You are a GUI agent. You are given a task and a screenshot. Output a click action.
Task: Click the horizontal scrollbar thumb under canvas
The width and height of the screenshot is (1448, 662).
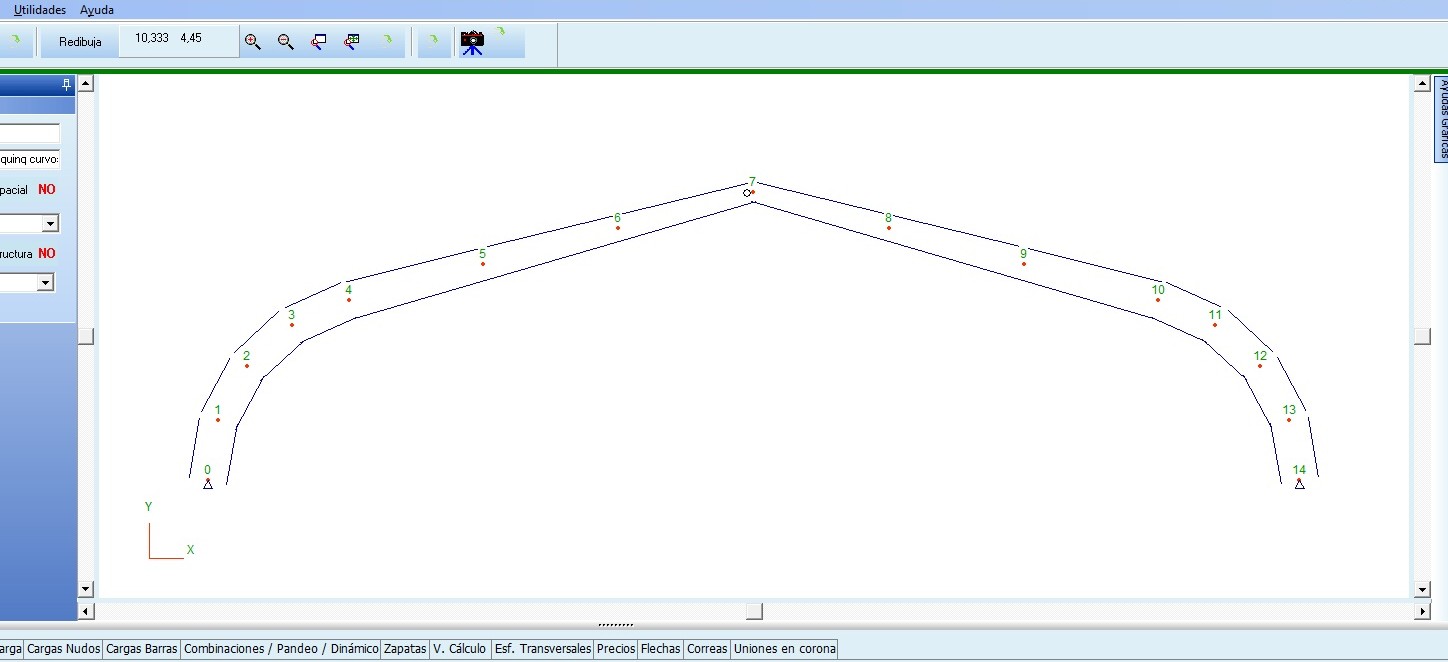[x=754, y=611]
